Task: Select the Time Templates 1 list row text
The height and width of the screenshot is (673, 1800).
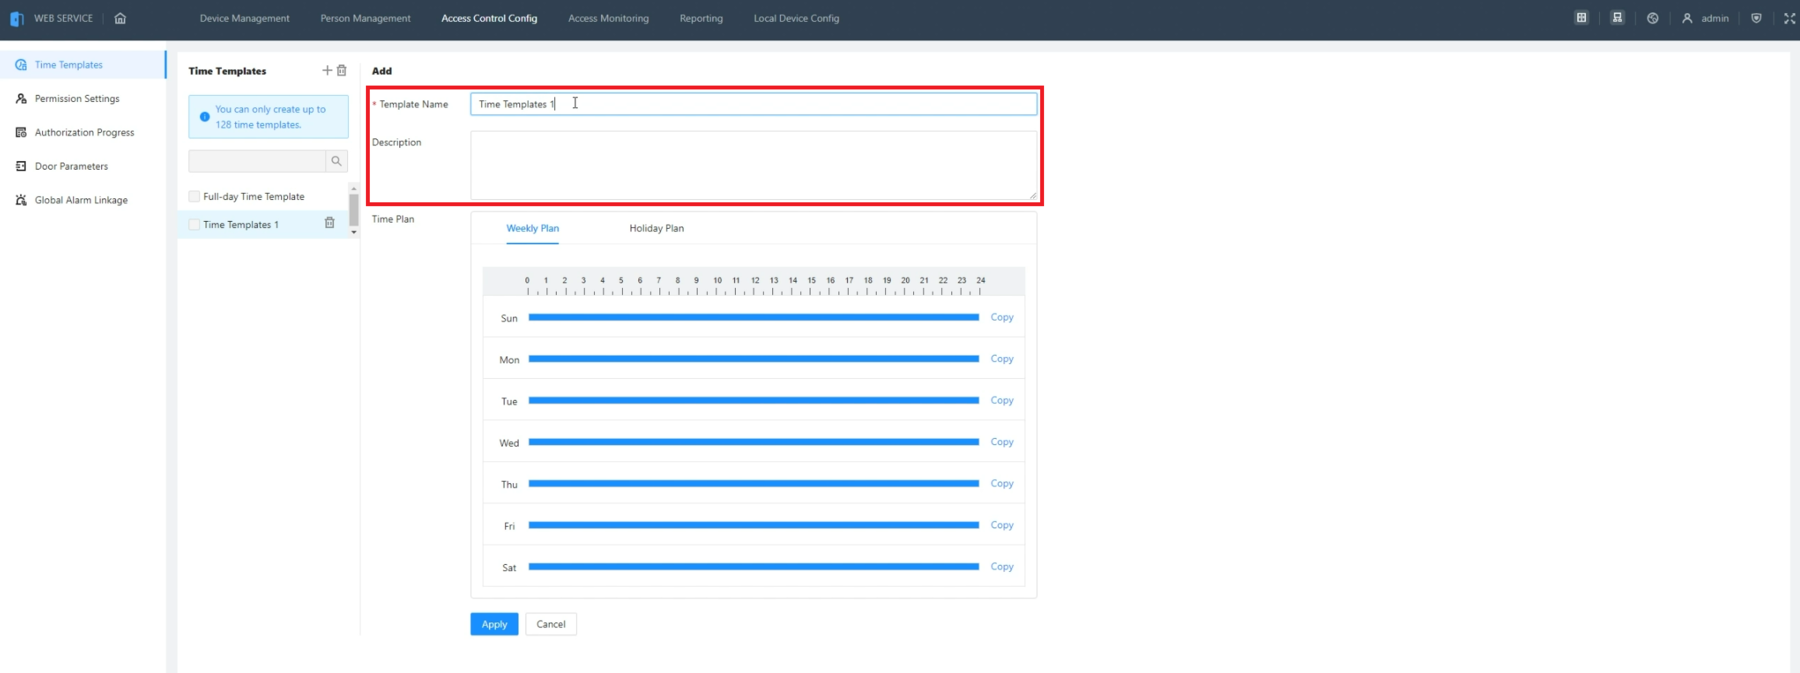Action: pos(241,225)
